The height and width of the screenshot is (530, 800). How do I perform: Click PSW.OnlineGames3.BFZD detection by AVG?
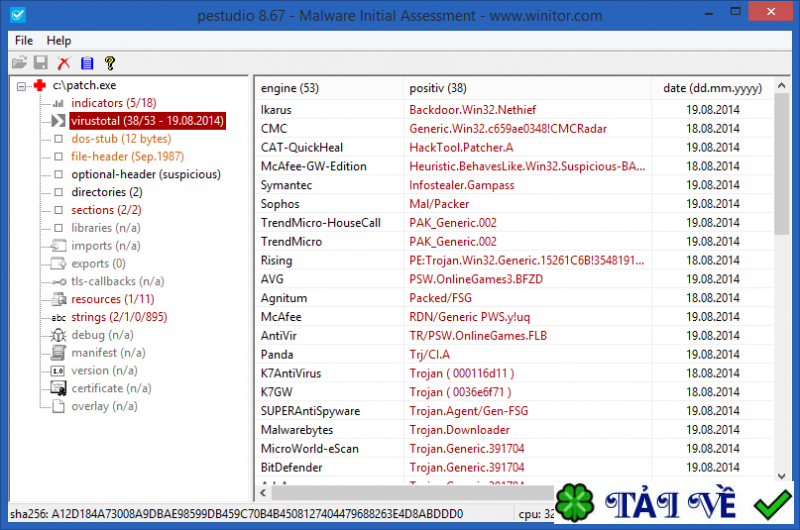tap(476, 279)
